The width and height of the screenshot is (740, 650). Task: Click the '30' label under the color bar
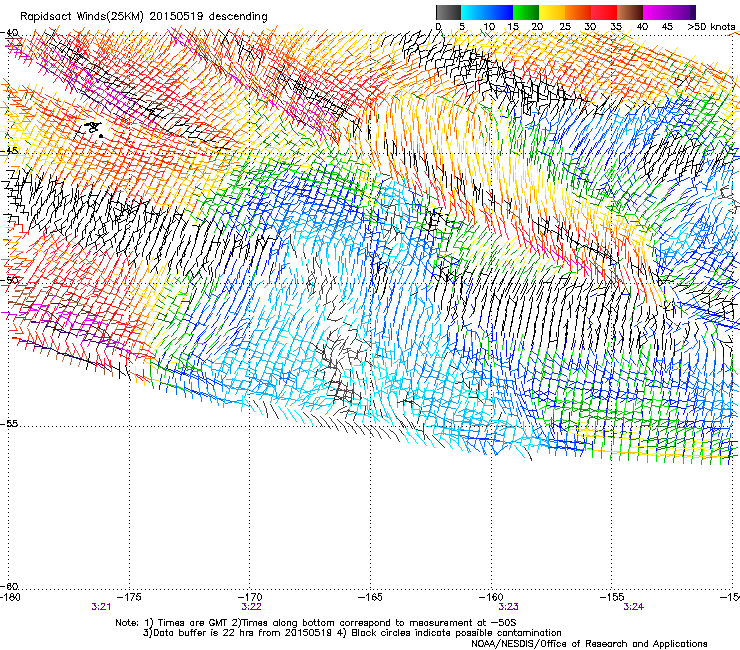[x=590, y=26]
